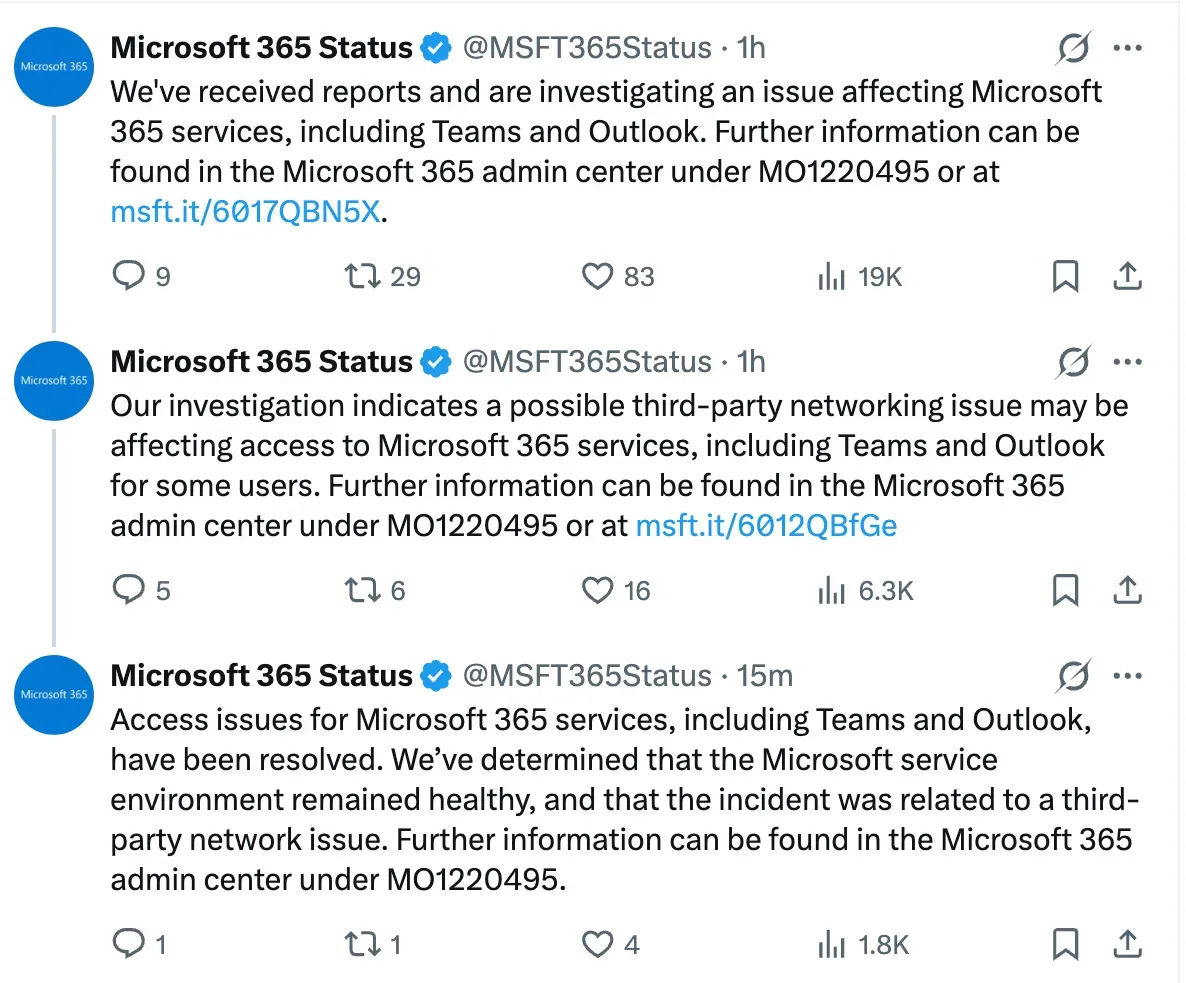
Task: Reply to the tweet posted 15 minutes ago
Action: tap(129, 944)
